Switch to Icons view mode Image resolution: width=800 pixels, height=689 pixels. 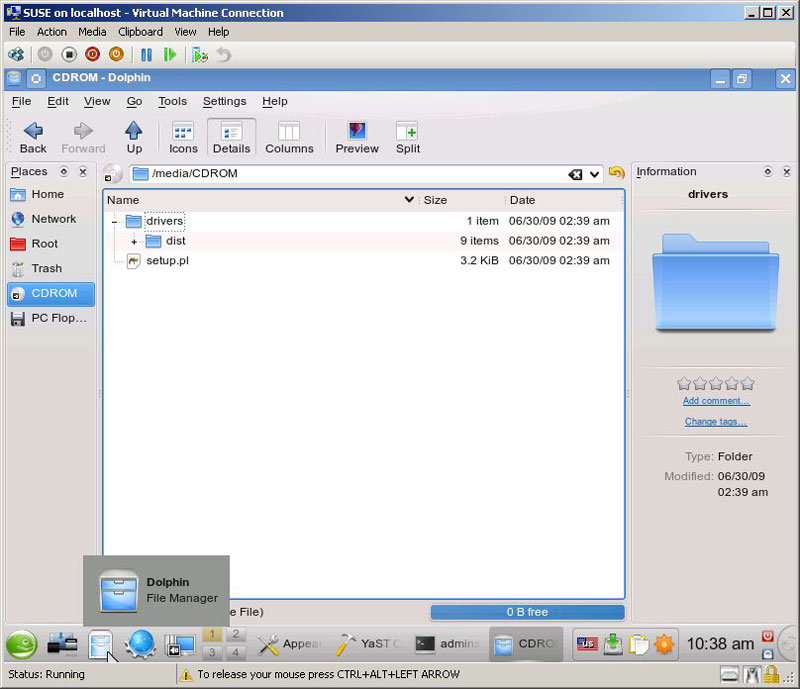pyautogui.click(x=183, y=138)
